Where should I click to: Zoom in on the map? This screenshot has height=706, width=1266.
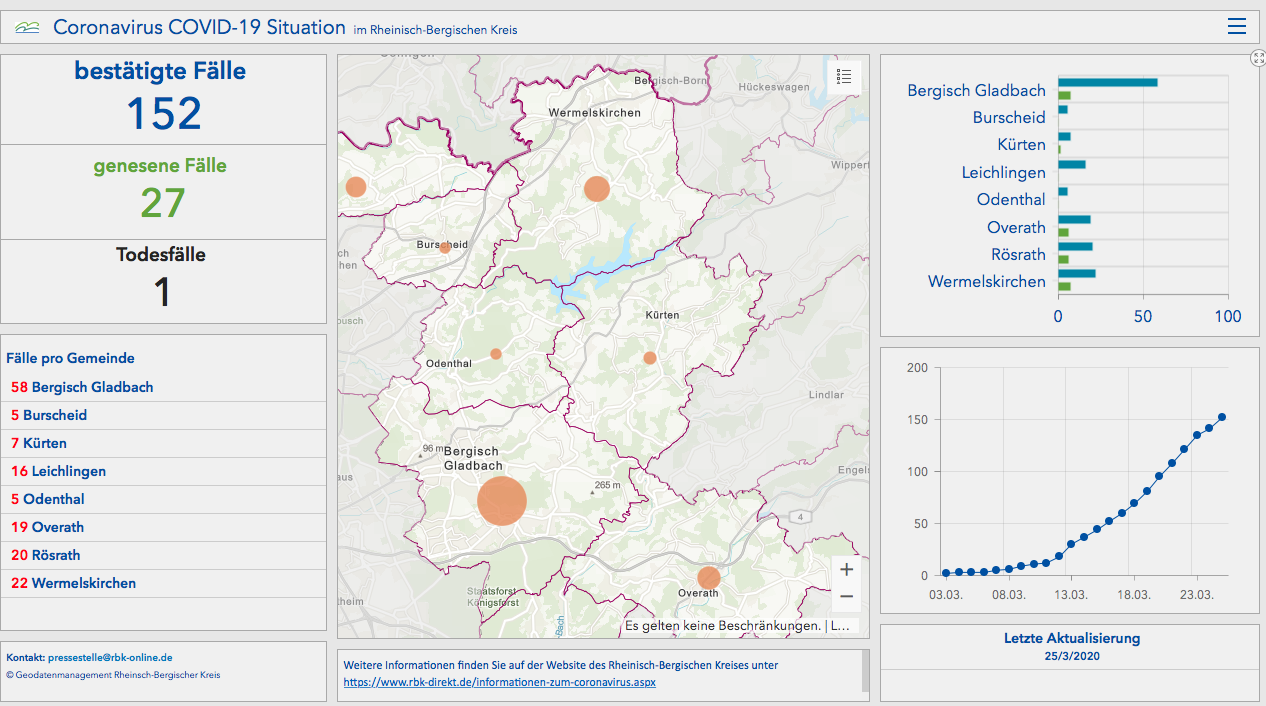846,570
